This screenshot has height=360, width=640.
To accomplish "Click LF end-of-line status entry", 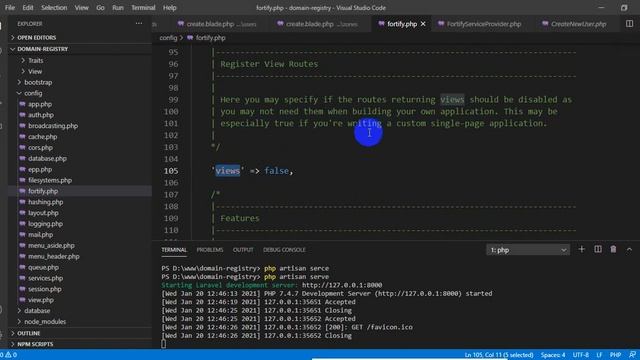I will pos(599,355).
